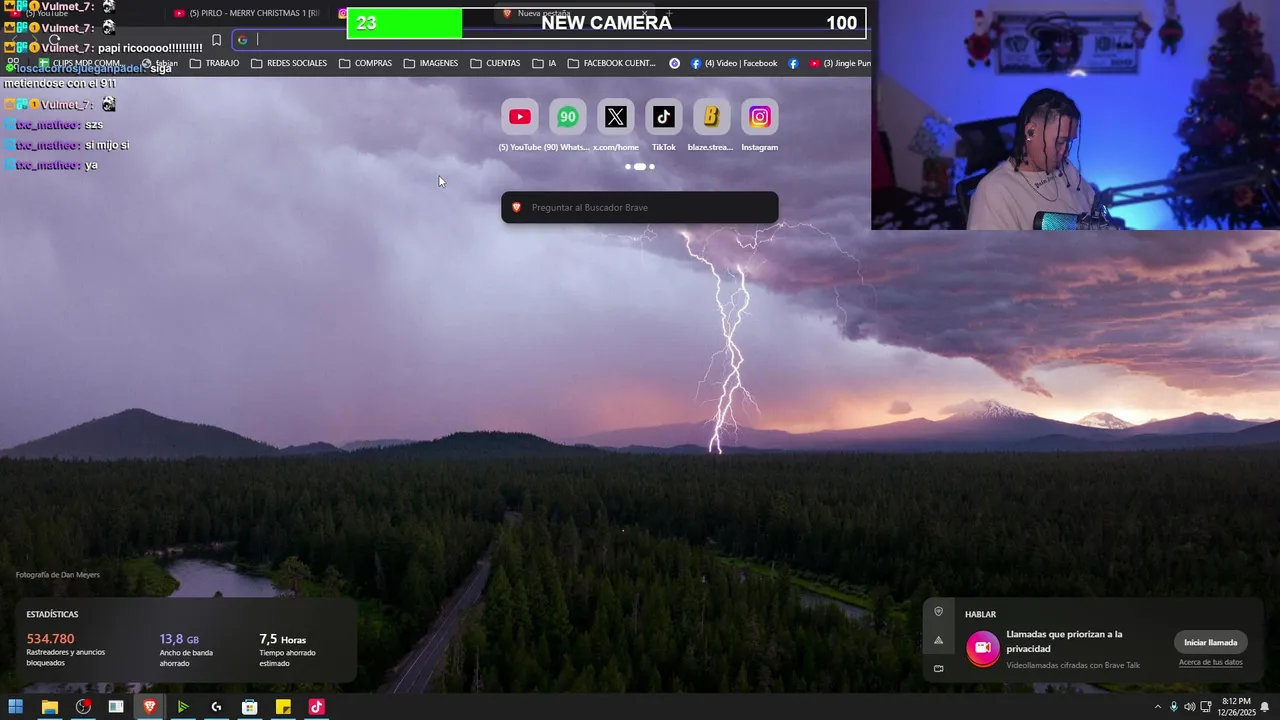Click the Fotografía de Dan Meyers credit
The width and height of the screenshot is (1280, 720).
point(58,575)
